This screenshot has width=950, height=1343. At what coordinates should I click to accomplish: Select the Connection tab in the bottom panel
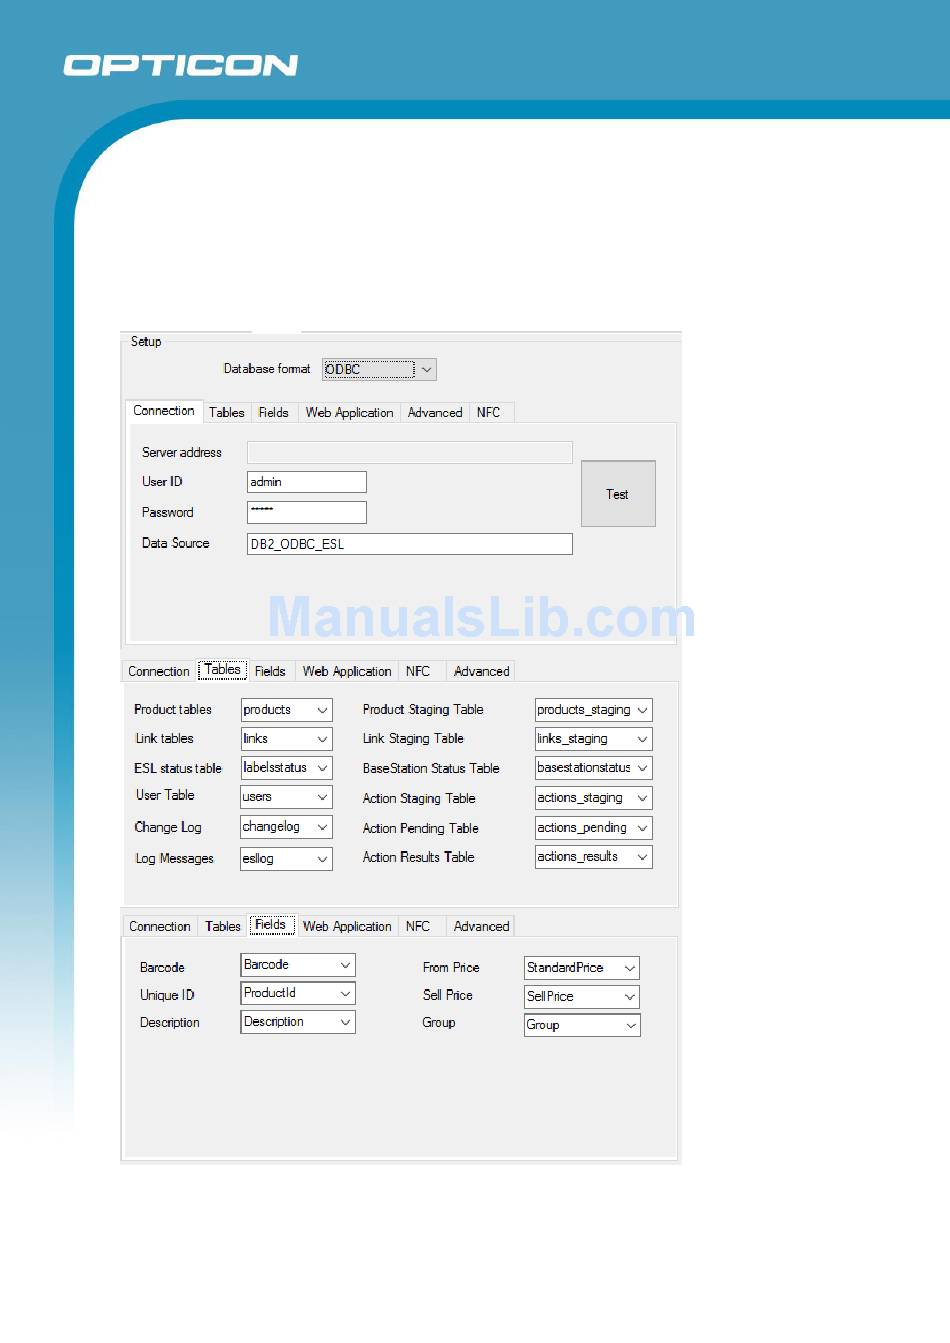pyautogui.click(x=160, y=926)
